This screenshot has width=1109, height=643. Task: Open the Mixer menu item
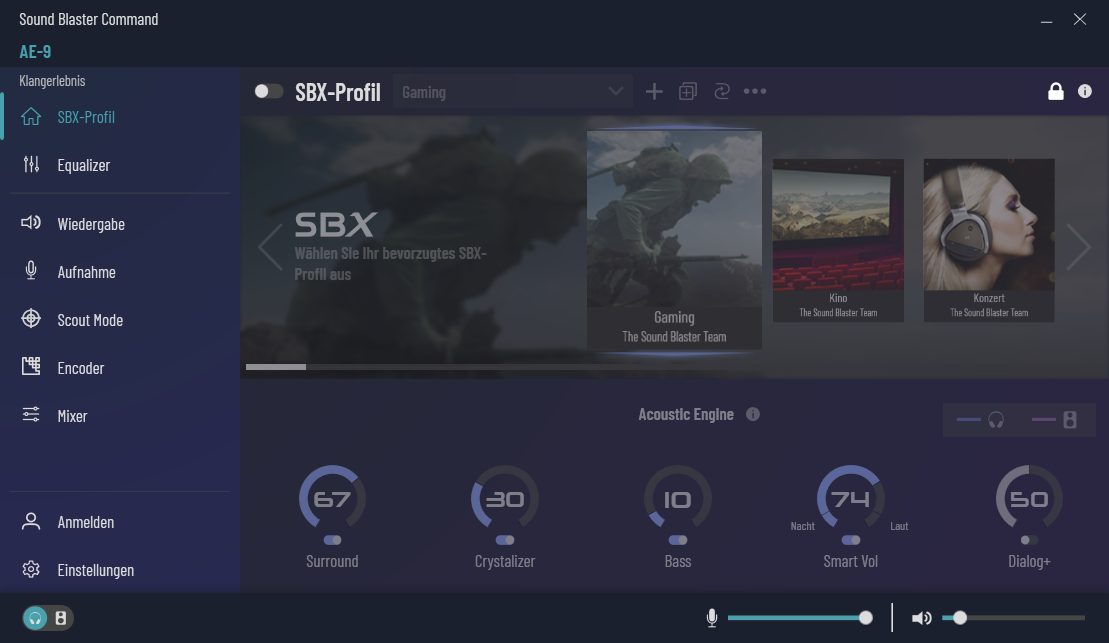[x=120, y=416]
